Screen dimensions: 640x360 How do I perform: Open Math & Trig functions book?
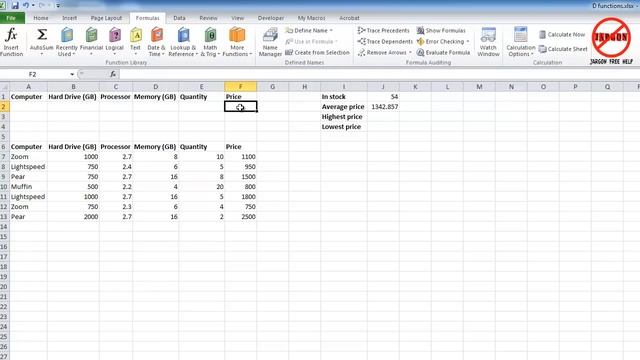(x=210, y=42)
